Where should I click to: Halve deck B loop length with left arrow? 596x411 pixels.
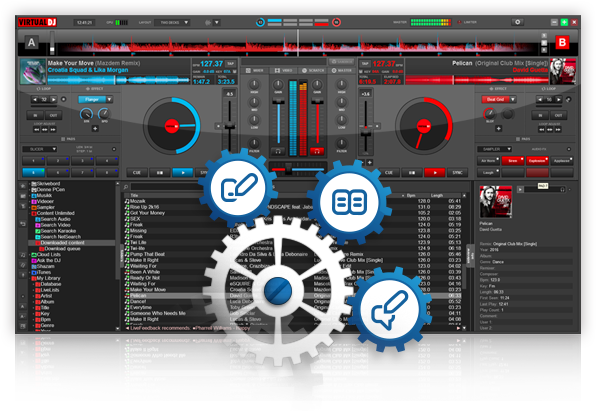pos(540,100)
